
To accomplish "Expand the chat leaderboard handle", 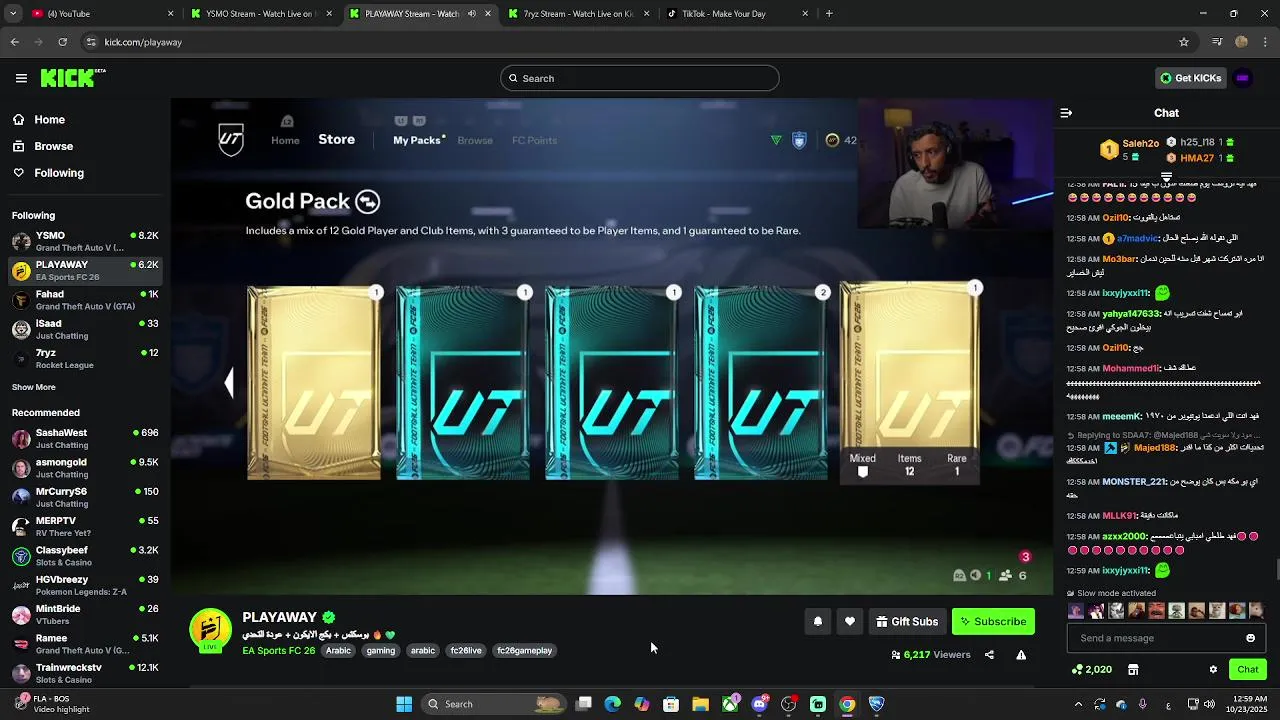I will [x=1166, y=176].
